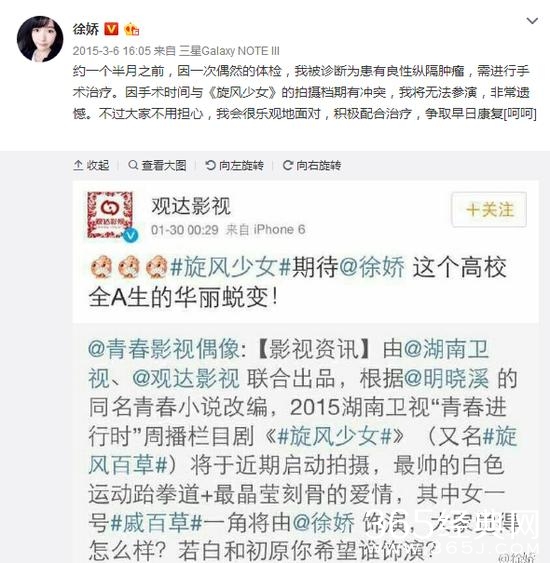Open the #戚百草# hashtag link
Image resolution: width=550 pixels, height=563 pixels.
coord(156,523)
